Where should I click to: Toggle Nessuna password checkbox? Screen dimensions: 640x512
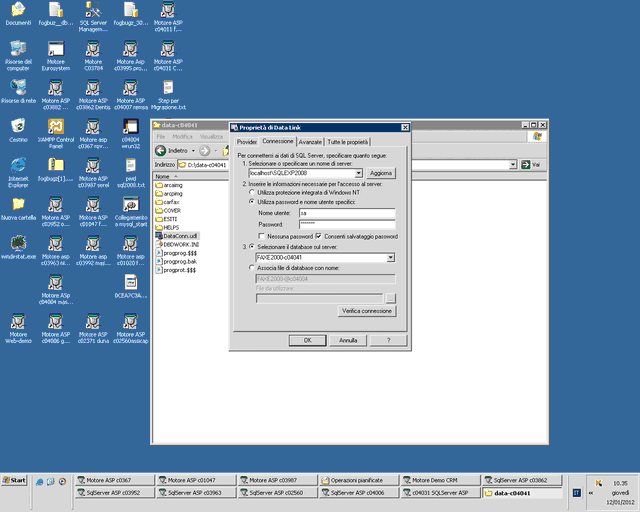(261, 236)
